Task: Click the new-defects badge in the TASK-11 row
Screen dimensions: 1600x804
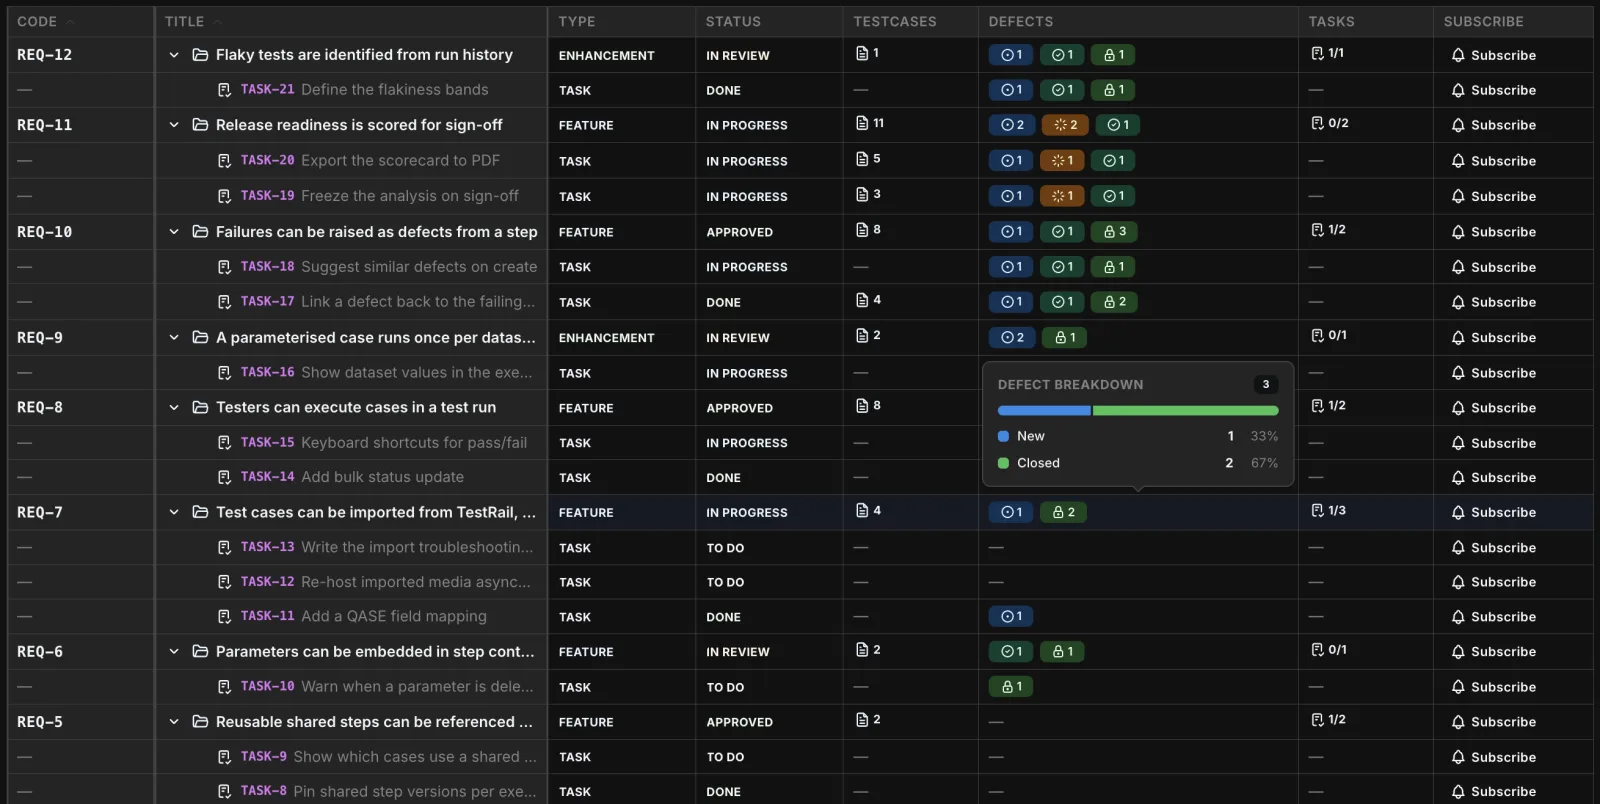Action: click(1012, 617)
